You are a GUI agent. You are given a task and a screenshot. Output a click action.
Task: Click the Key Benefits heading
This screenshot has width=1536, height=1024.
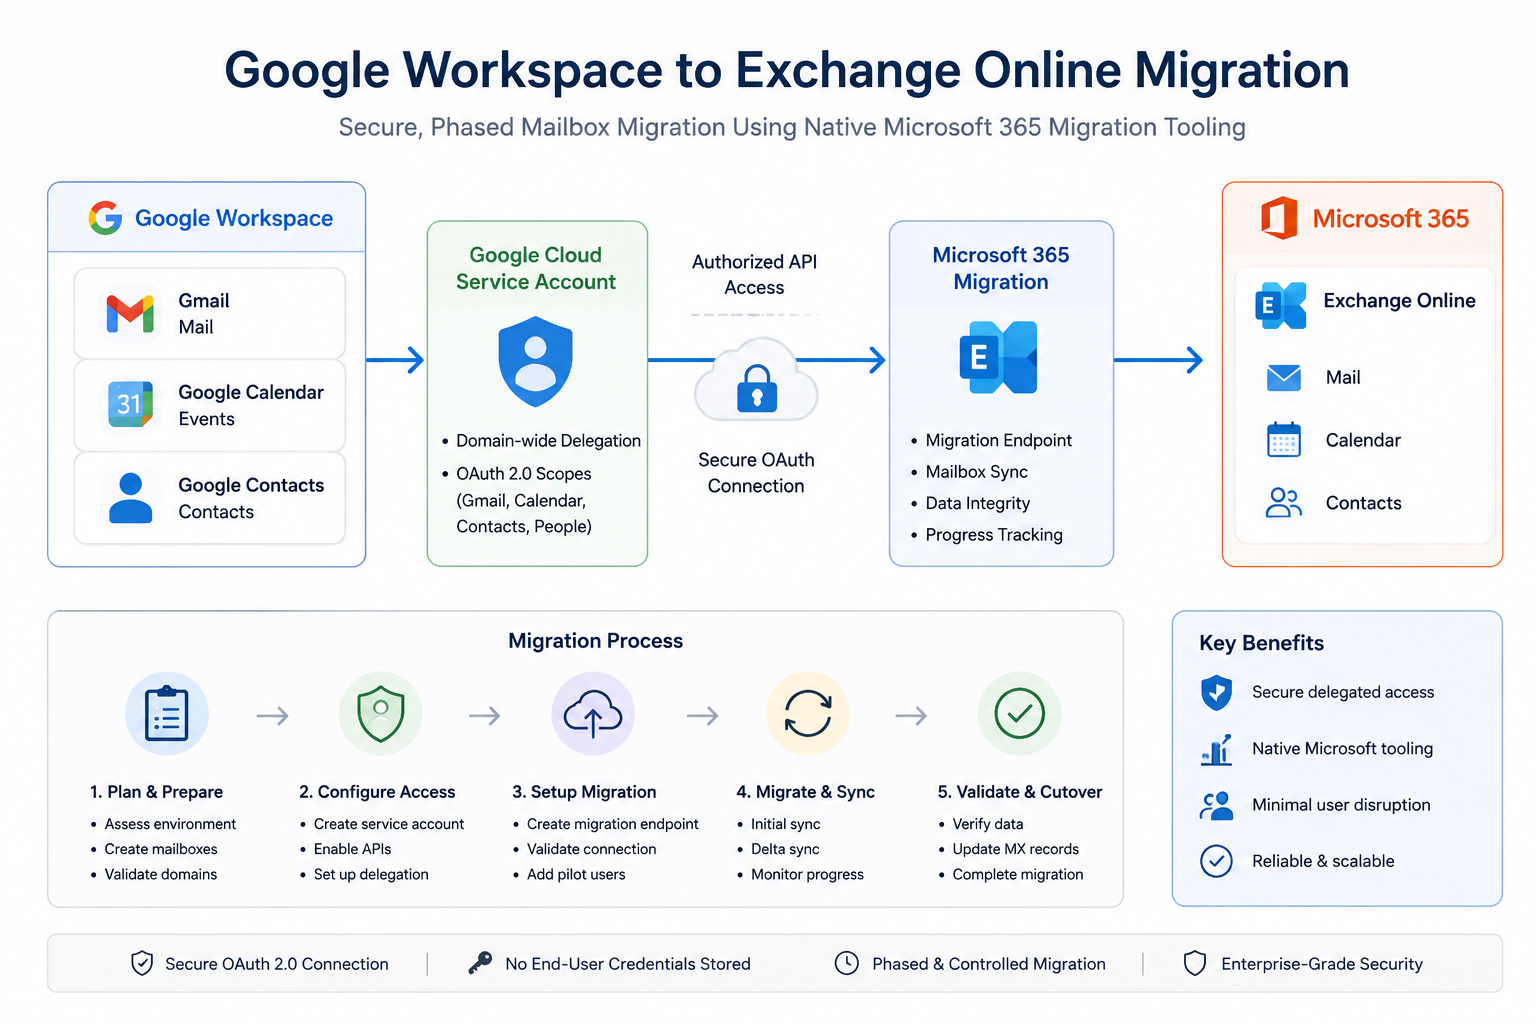(x=1261, y=643)
